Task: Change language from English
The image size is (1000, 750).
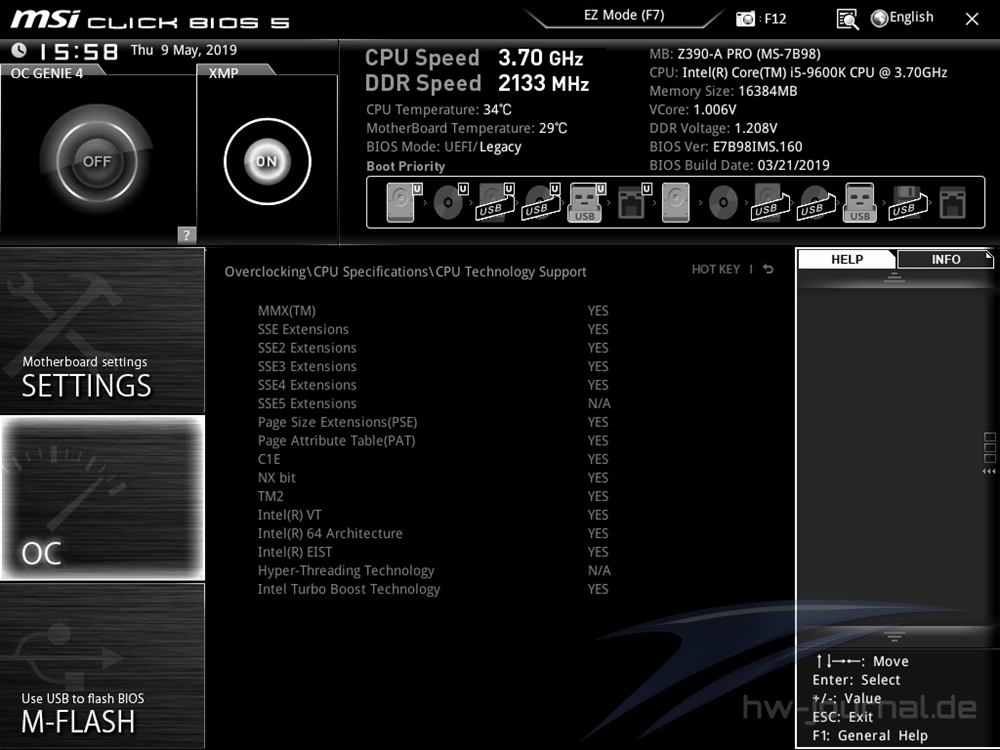Action: (911, 17)
